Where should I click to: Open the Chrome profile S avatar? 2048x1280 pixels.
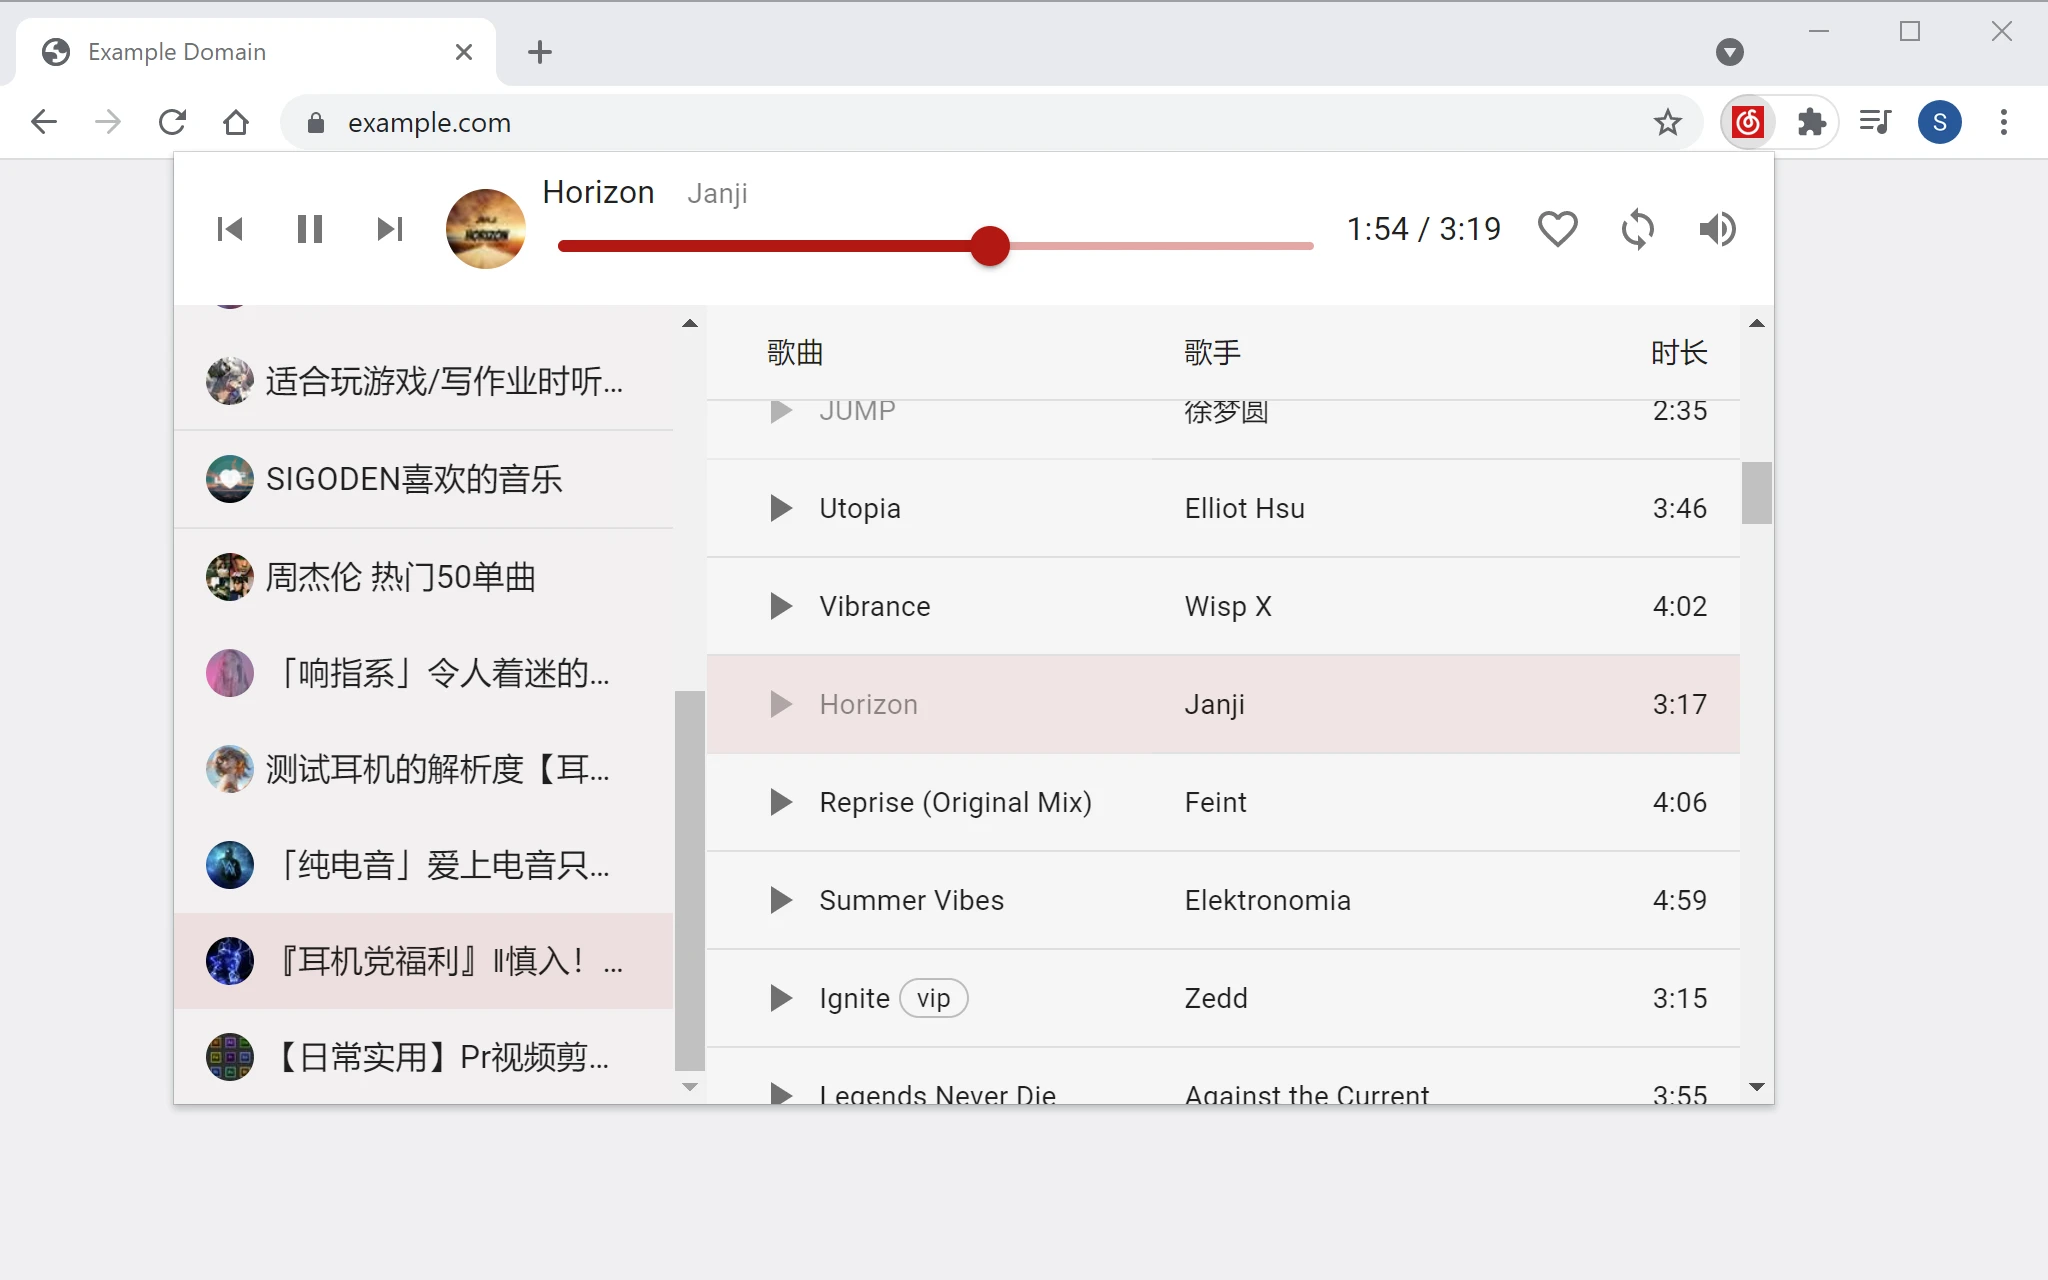pos(1939,122)
